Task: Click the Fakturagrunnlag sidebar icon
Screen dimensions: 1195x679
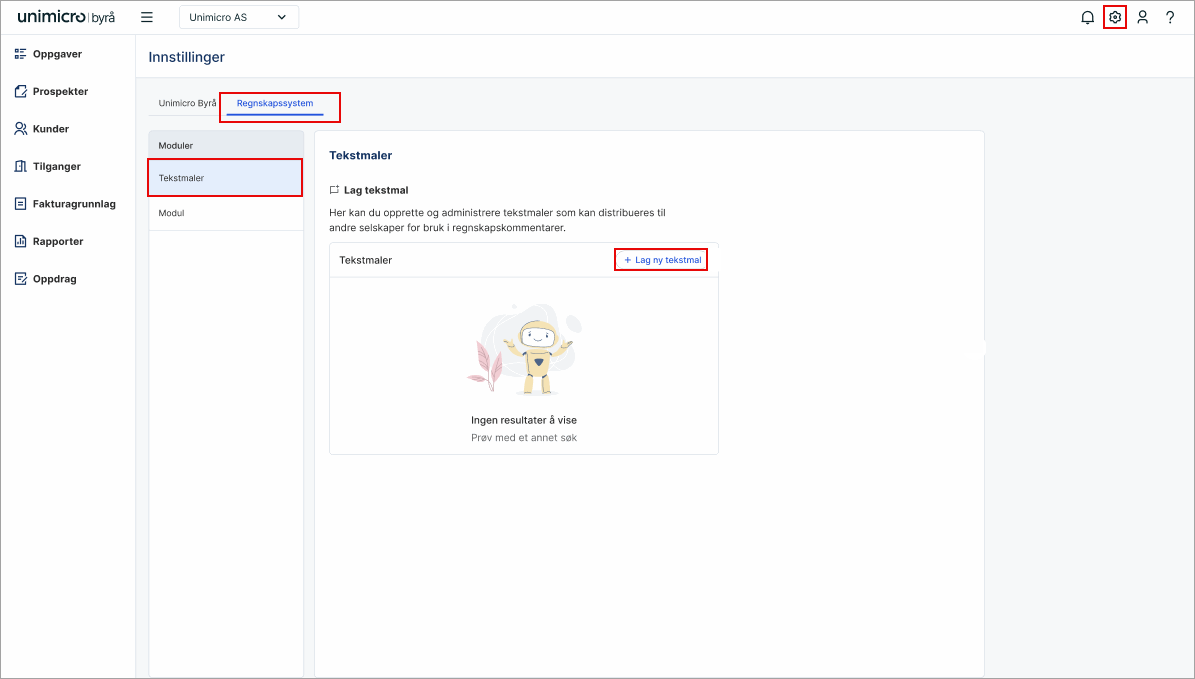Action: 21,203
